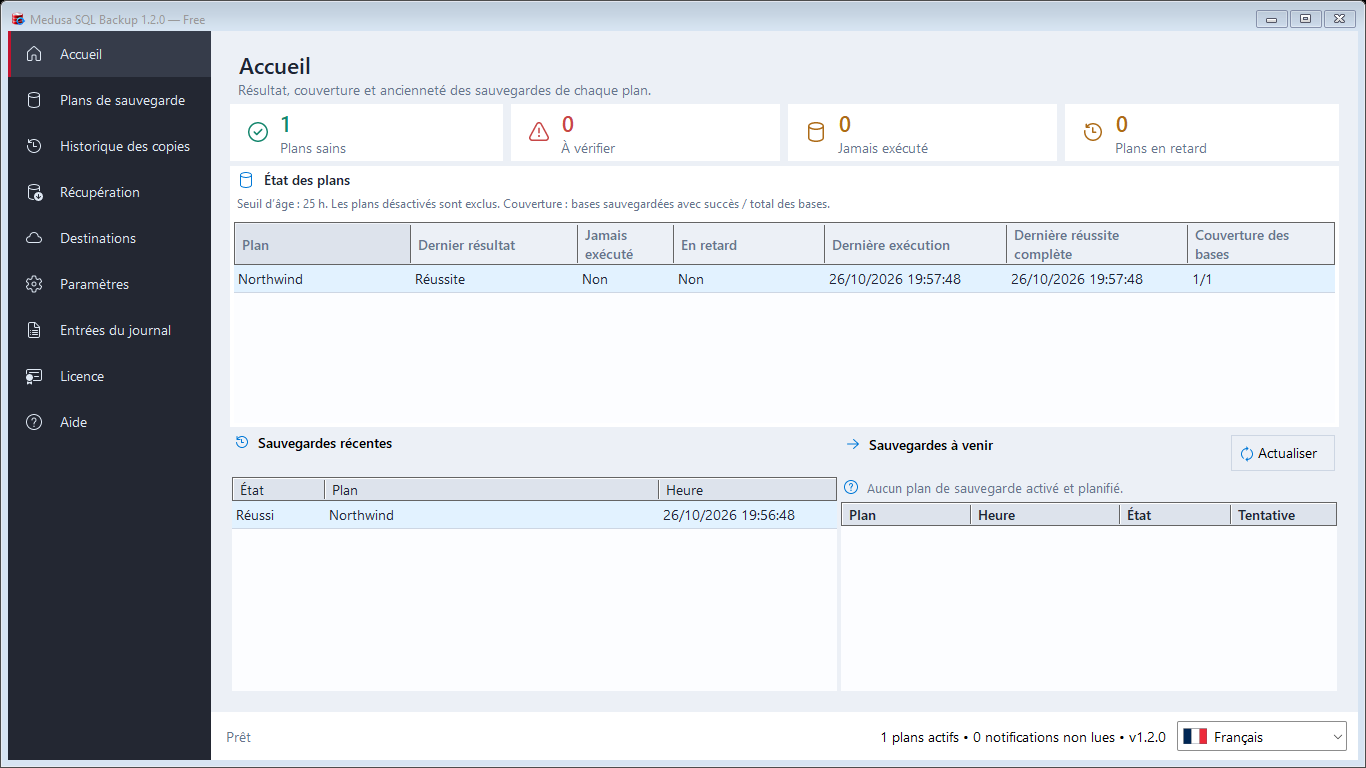Click the database icon next to État des plans
1366x768 pixels.
(x=246, y=181)
